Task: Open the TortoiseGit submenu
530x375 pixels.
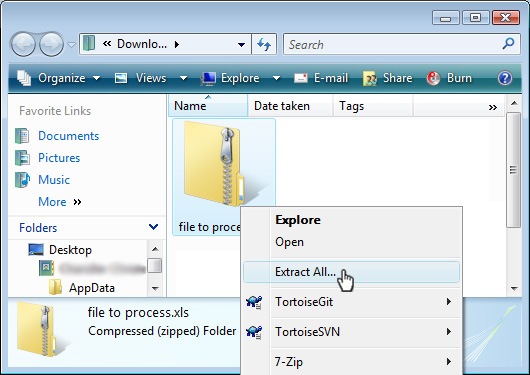Action: (352, 302)
